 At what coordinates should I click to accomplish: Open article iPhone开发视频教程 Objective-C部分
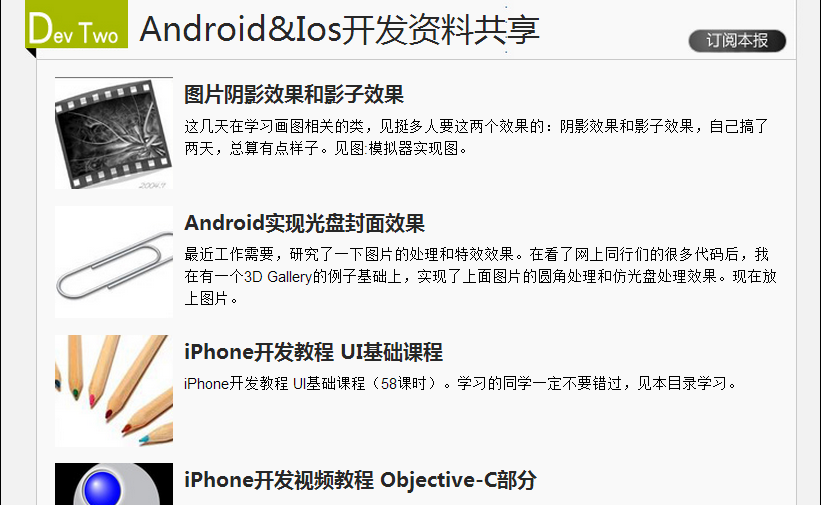point(360,480)
